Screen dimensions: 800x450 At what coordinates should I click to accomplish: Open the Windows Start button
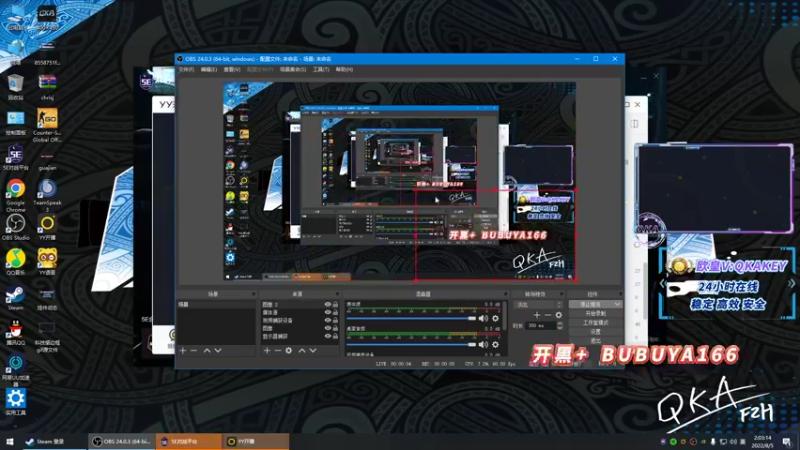pyautogui.click(x=10, y=441)
